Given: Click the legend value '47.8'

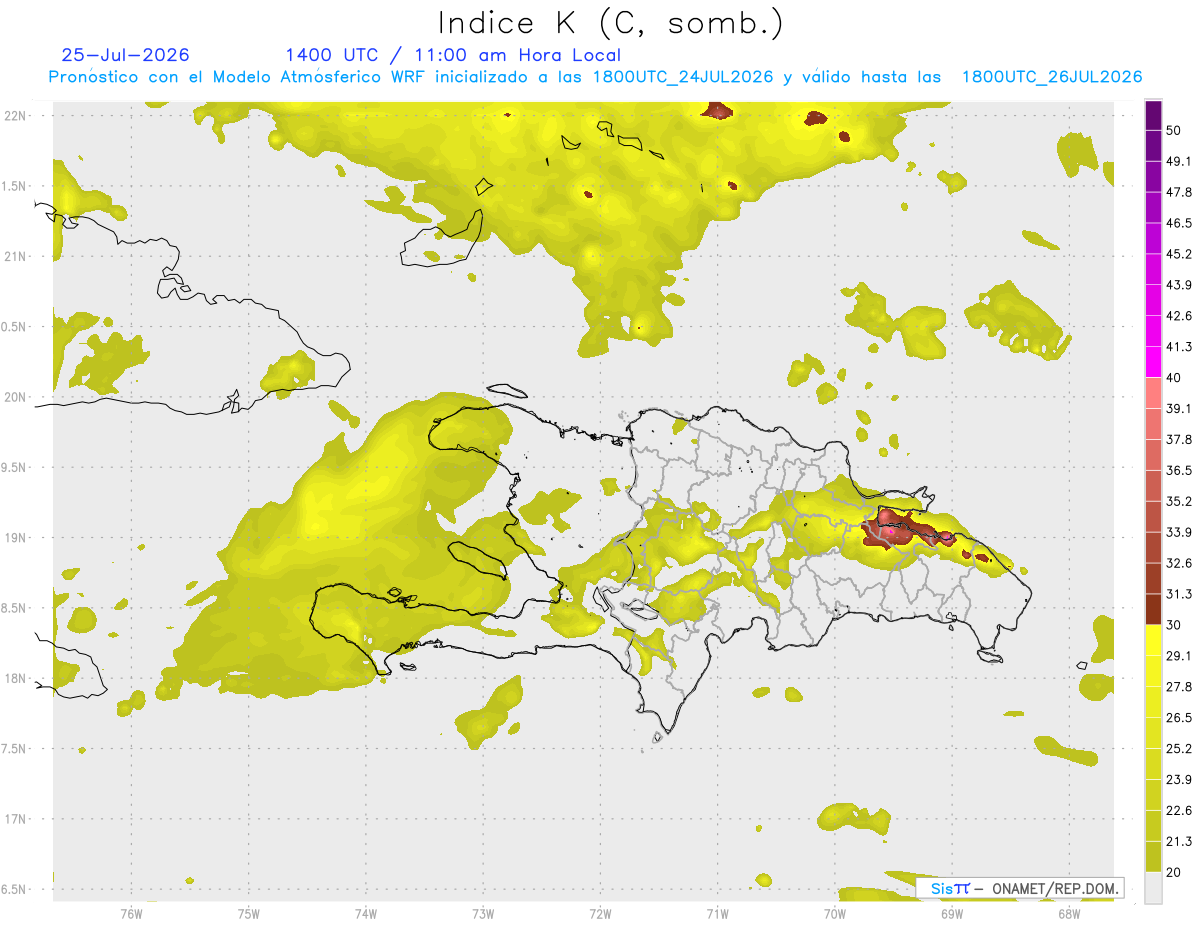Looking at the screenshot, I should tap(1179, 193).
